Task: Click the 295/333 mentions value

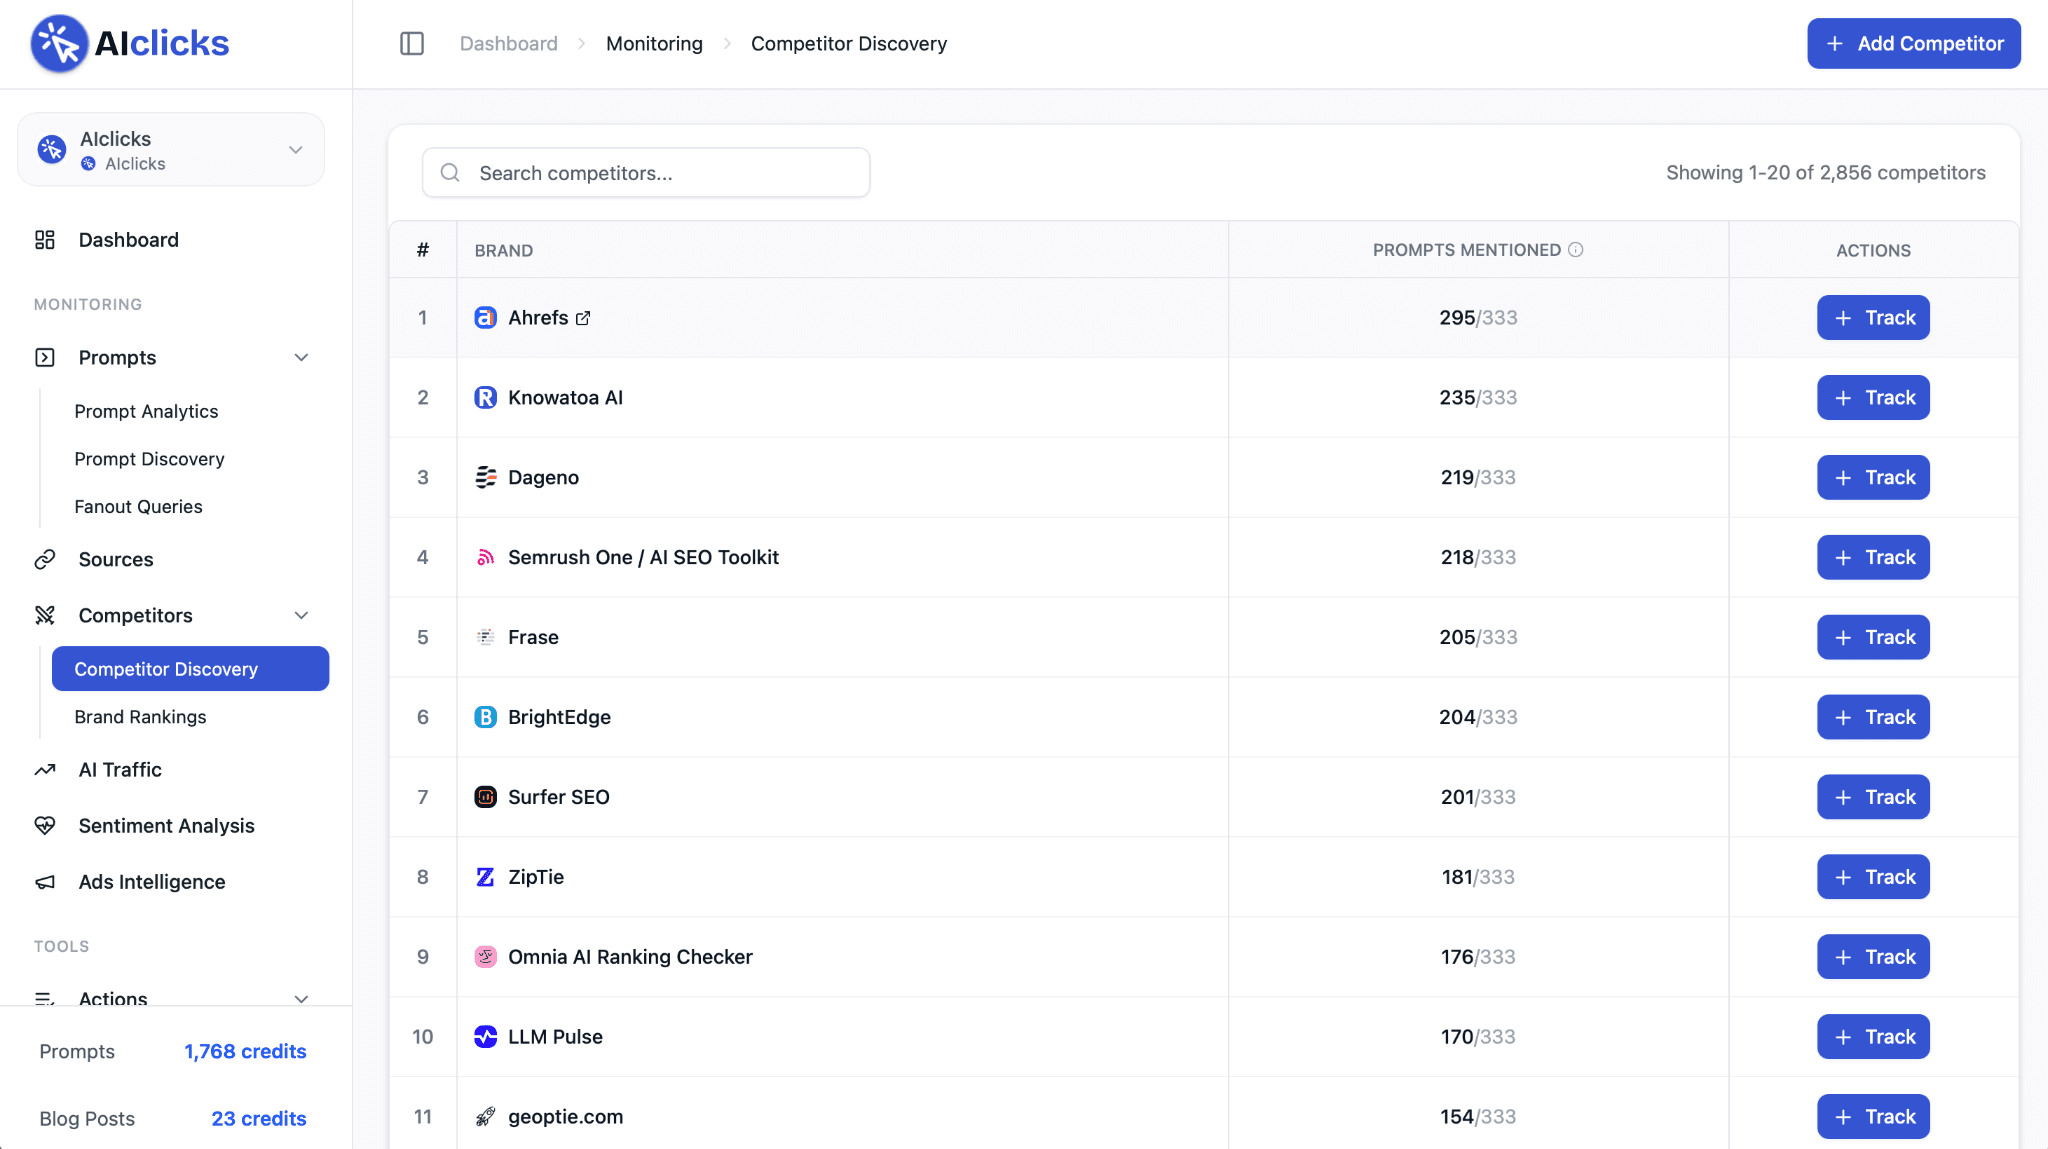Action: click(1478, 317)
